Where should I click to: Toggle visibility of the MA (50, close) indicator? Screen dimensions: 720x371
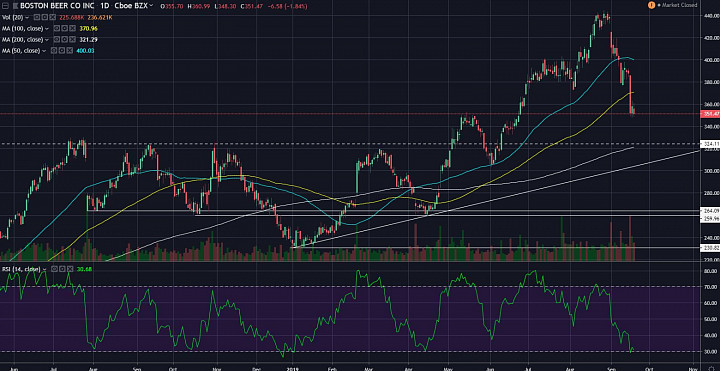tap(54, 51)
